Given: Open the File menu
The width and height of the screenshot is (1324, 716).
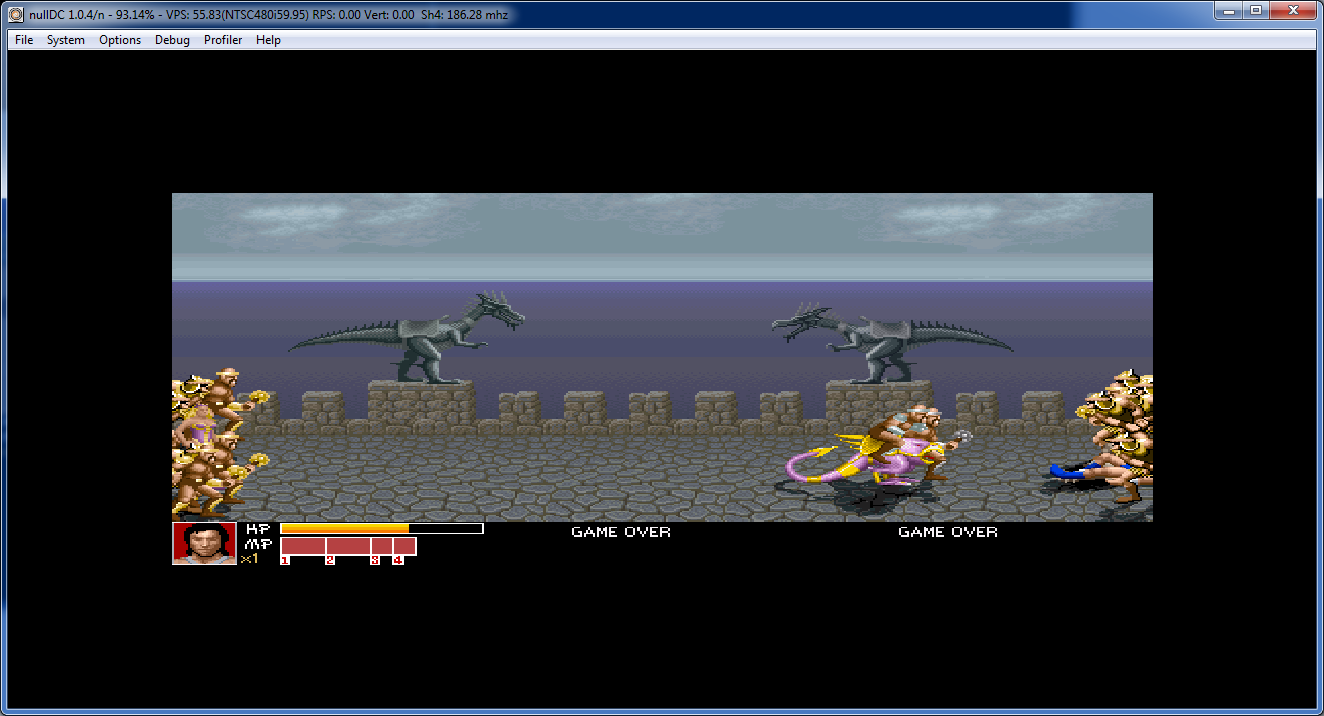Looking at the screenshot, I should [x=24, y=40].
